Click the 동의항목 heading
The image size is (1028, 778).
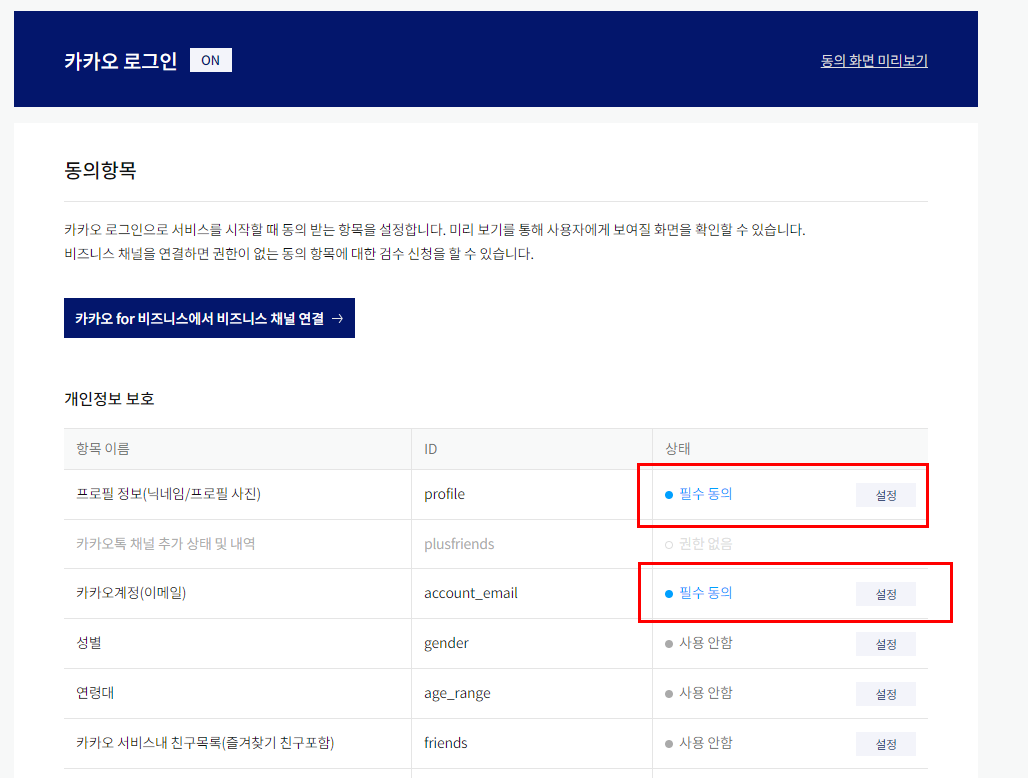tap(100, 170)
